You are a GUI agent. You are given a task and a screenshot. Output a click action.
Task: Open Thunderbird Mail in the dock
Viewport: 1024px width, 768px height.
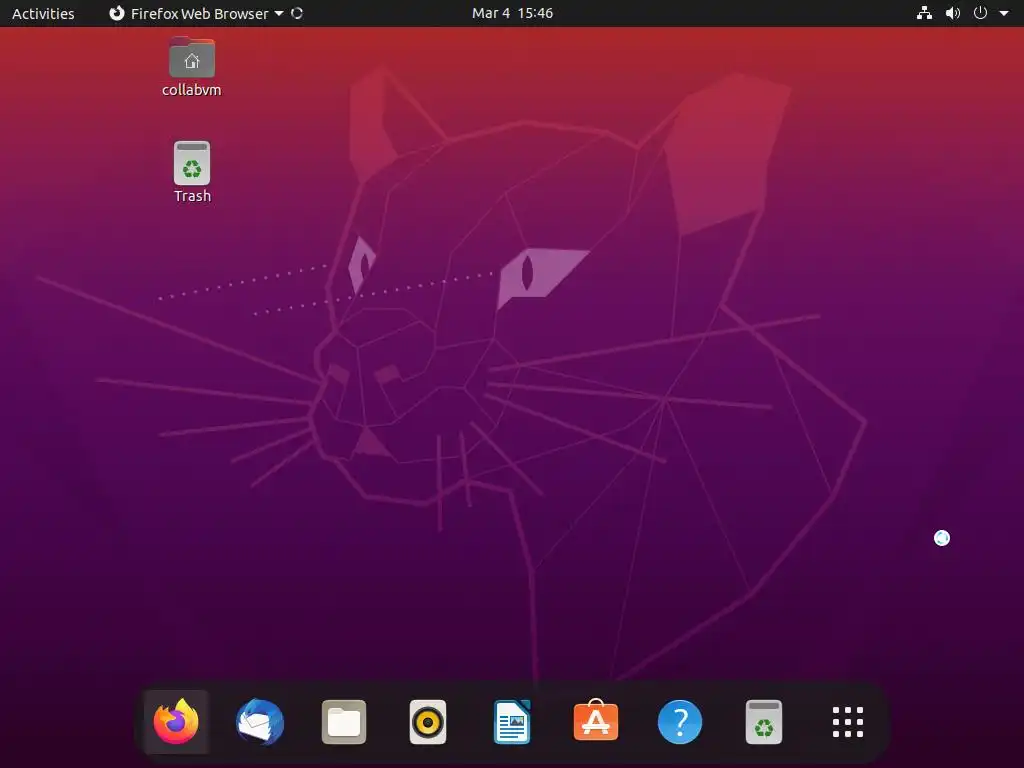260,722
